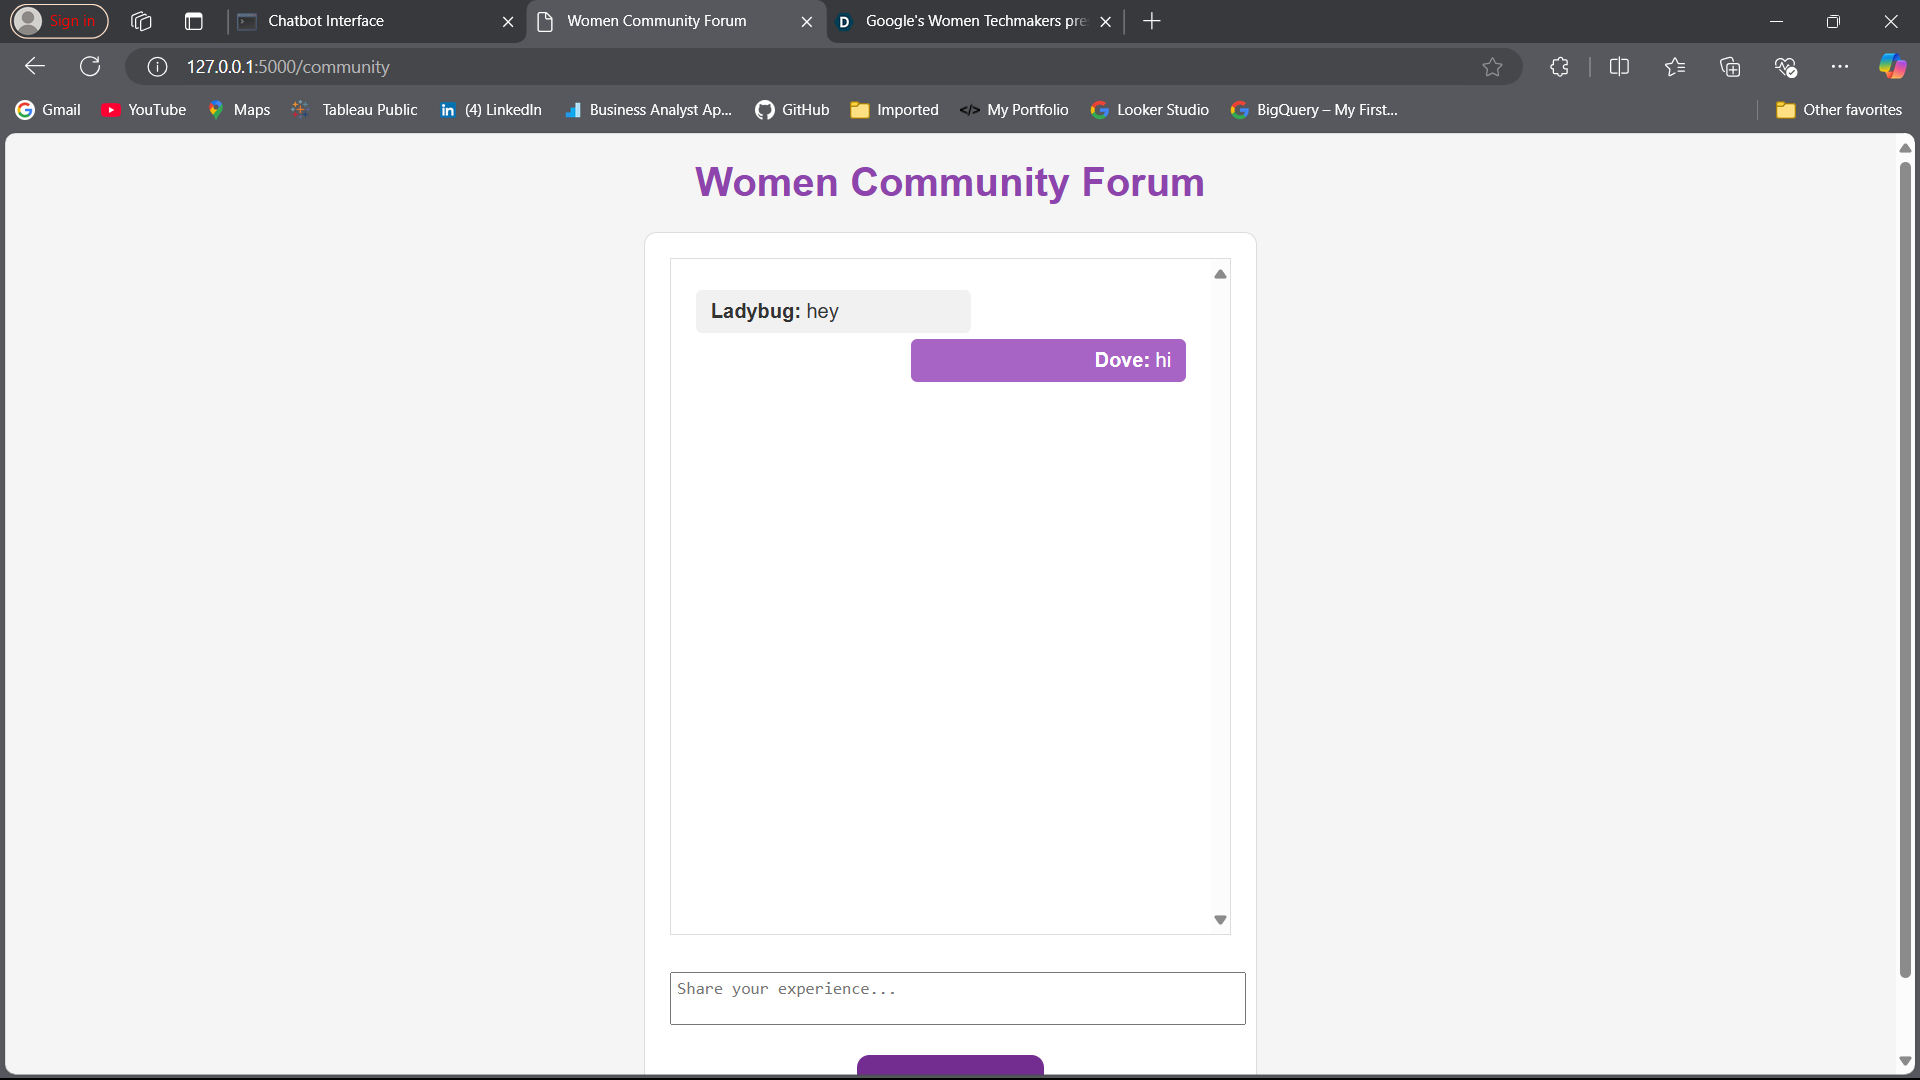The height and width of the screenshot is (1080, 1920).
Task: Open the Favorites list icon
Action: tap(1675, 66)
